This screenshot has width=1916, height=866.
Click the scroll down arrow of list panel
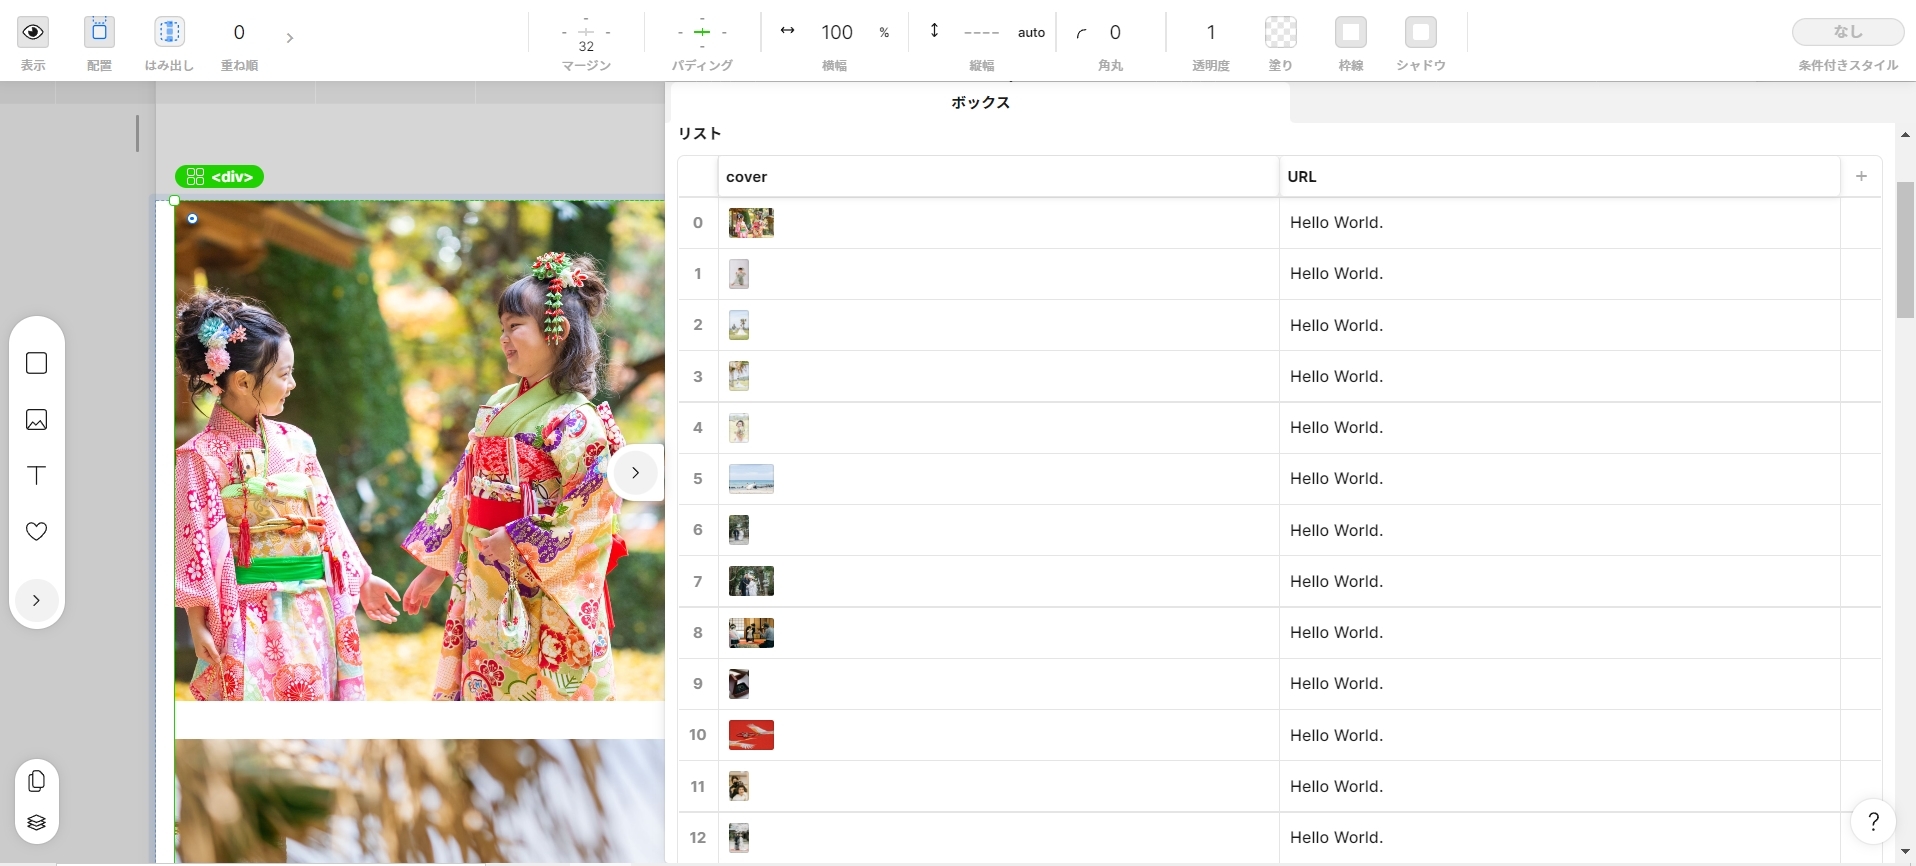click(x=1905, y=852)
